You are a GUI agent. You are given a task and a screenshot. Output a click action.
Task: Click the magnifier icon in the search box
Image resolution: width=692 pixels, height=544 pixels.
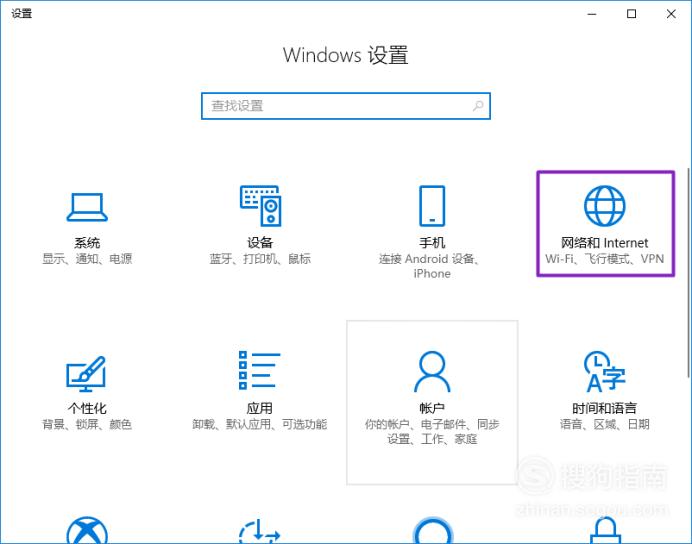tap(478, 106)
